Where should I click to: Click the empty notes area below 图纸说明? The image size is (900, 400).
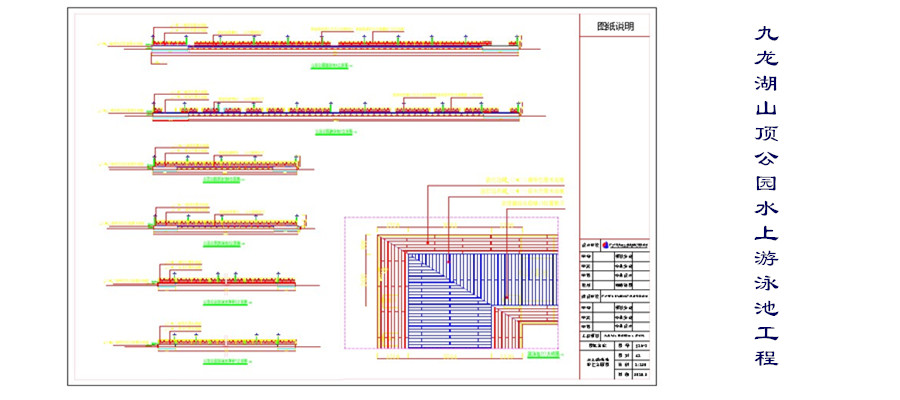614,130
